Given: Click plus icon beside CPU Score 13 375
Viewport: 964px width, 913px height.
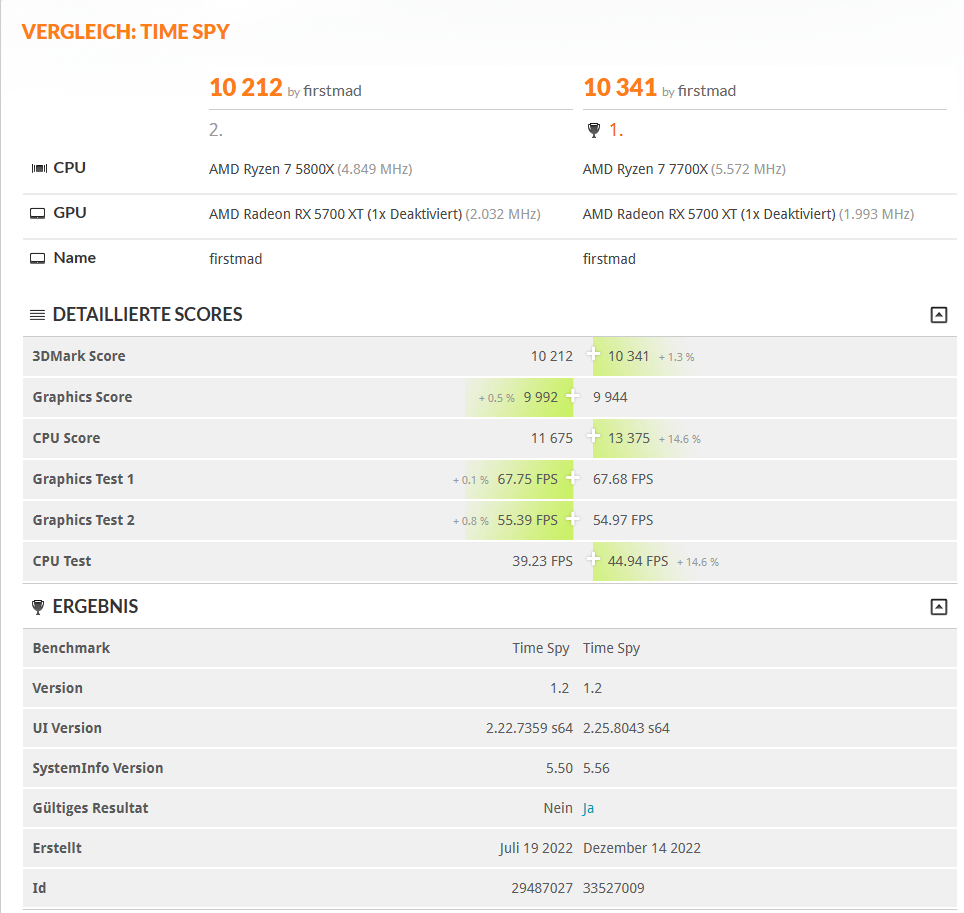Looking at the screenshot, I should click(x=593, y=435).
